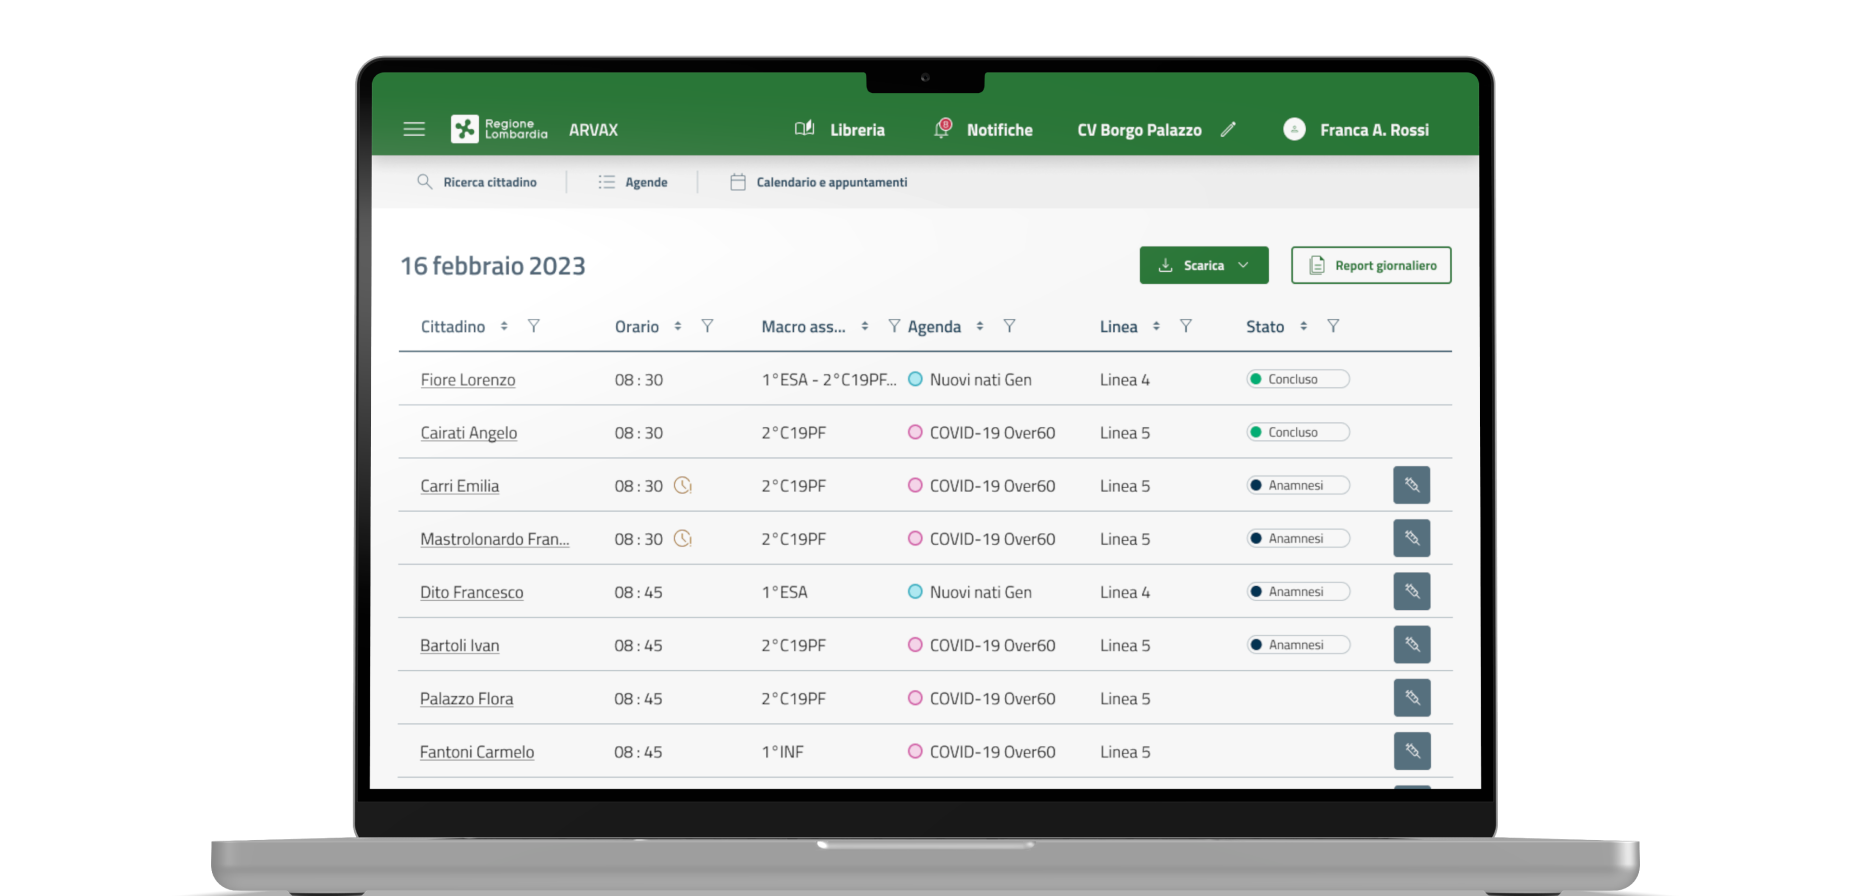Filter the Linea column

(x=1186, y=326)
